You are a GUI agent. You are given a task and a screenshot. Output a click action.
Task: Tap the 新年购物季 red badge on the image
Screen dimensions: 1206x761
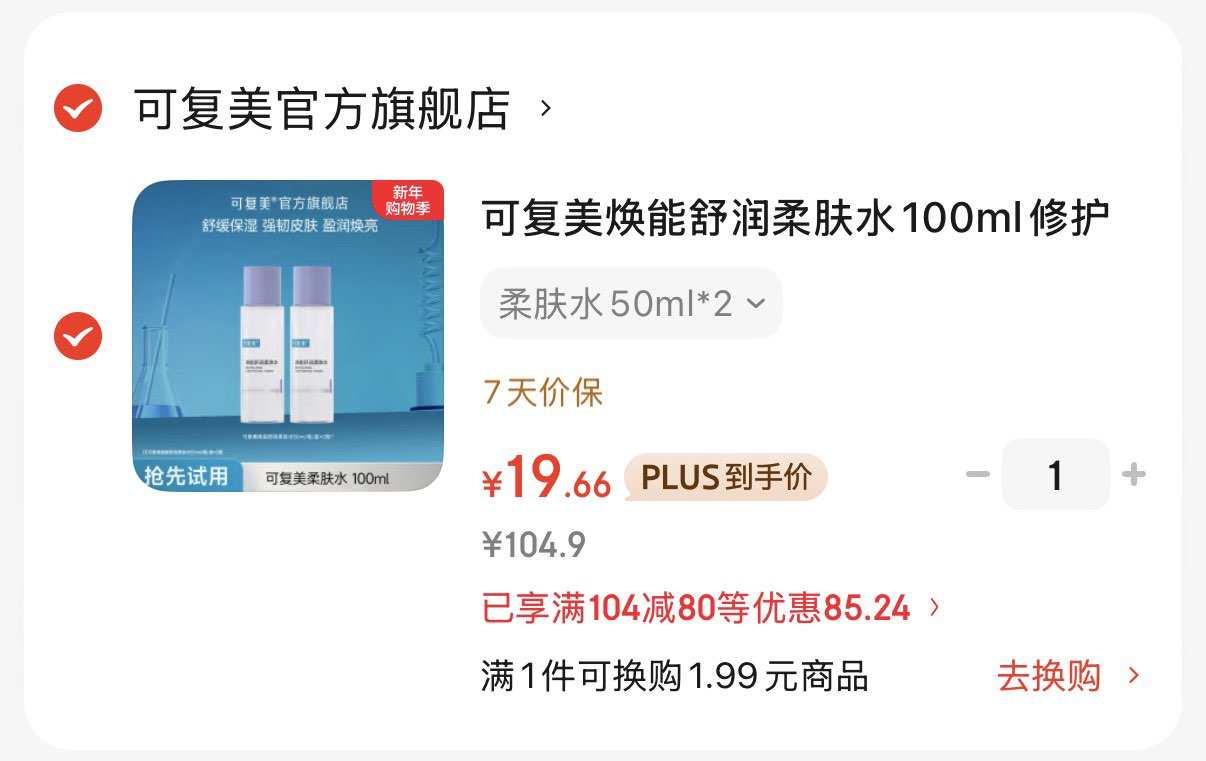point(407,200)
